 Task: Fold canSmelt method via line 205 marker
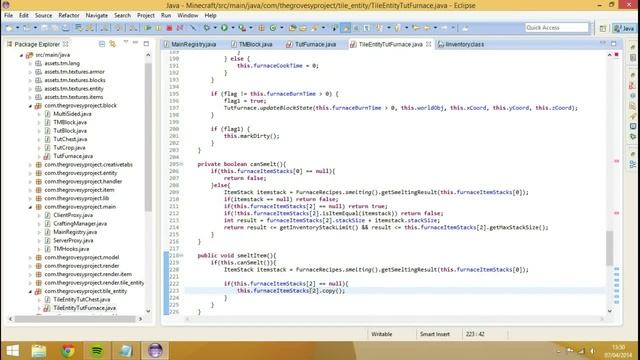181,164
